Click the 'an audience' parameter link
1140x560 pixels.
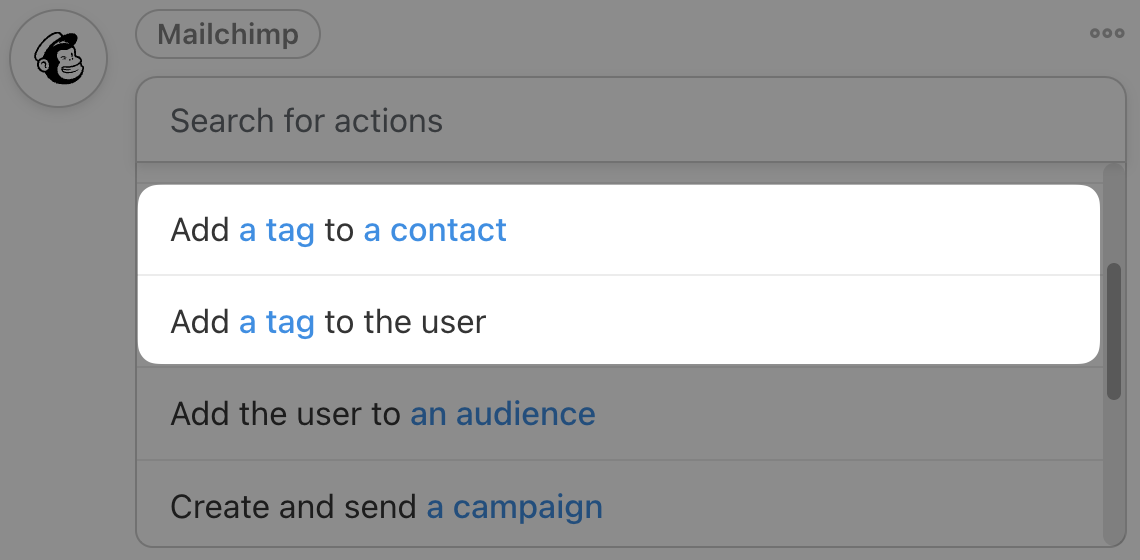pyautogui.click(x=503, y=414)
